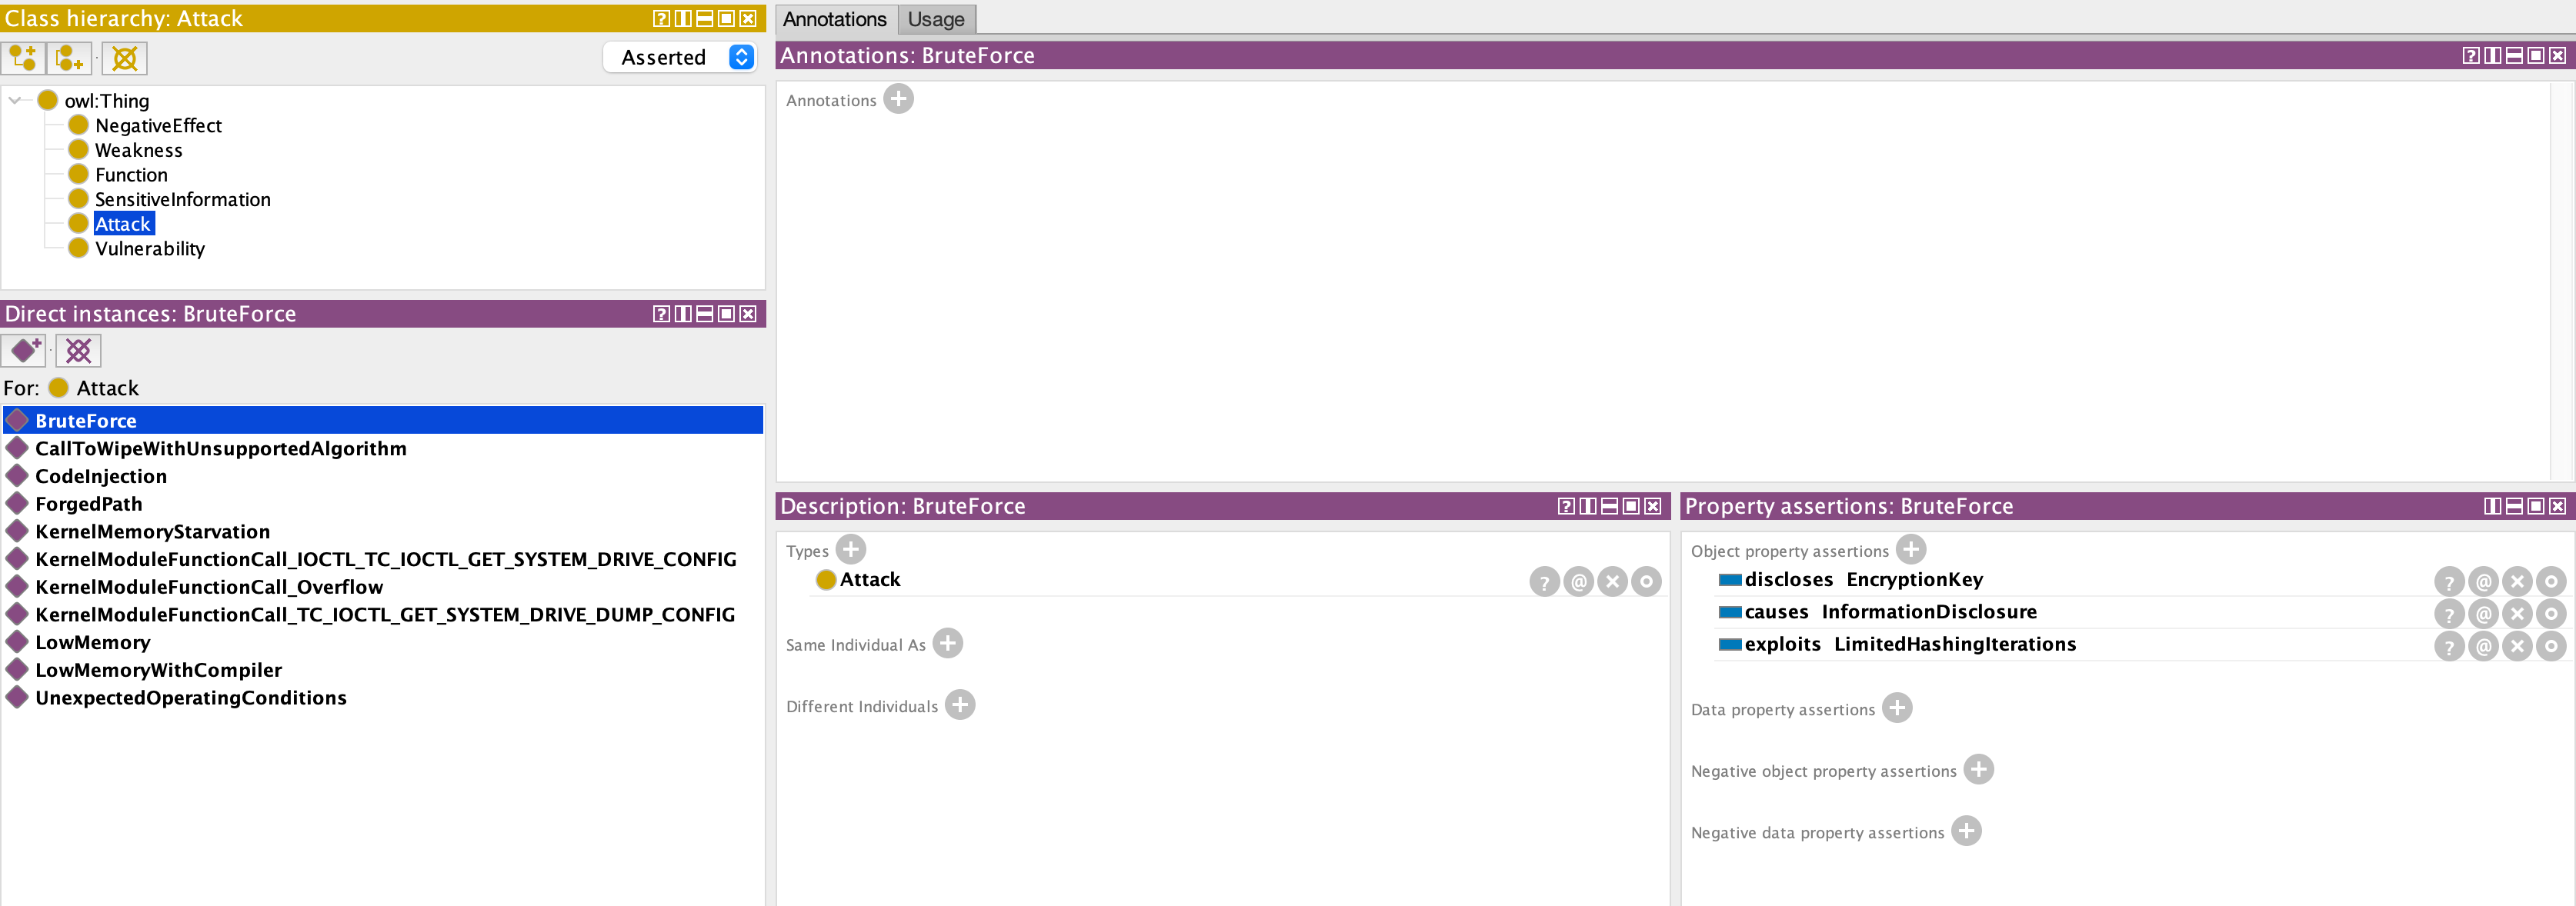Click the add subclass icon

[x=23, y=58]
